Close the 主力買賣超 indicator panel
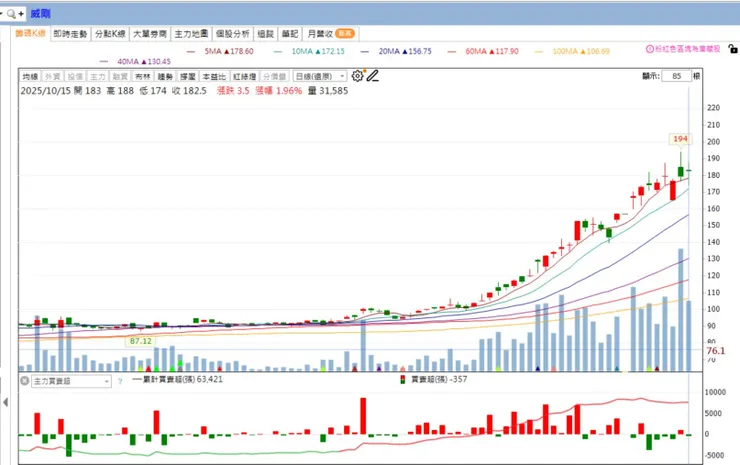The height and width of the screenshot is (465, 740). pos(25,380)
